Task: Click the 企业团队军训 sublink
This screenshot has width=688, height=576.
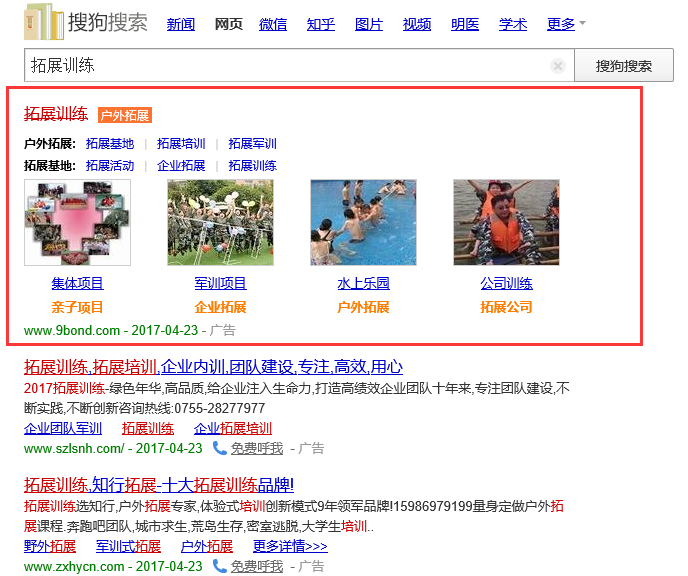Action: tap(63, 429)
